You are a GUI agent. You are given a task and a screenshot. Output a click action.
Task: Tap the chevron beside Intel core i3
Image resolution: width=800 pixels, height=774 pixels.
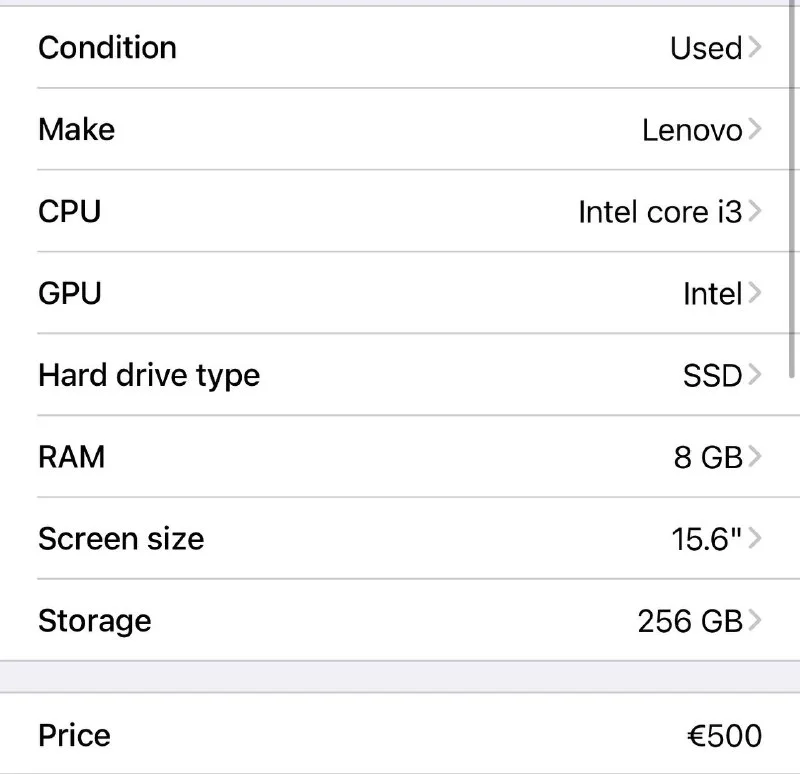tap(754, 212)
